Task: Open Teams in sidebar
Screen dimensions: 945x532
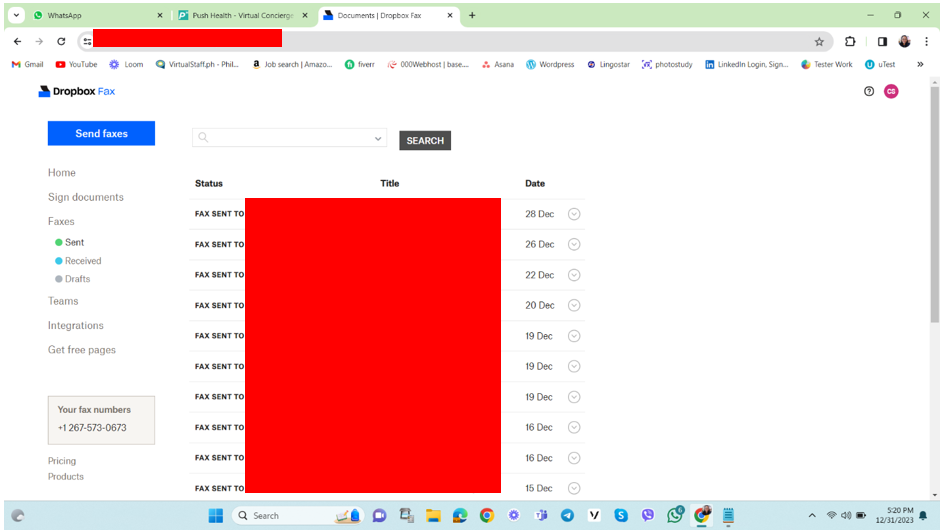Action: click(x=63, y=301)
